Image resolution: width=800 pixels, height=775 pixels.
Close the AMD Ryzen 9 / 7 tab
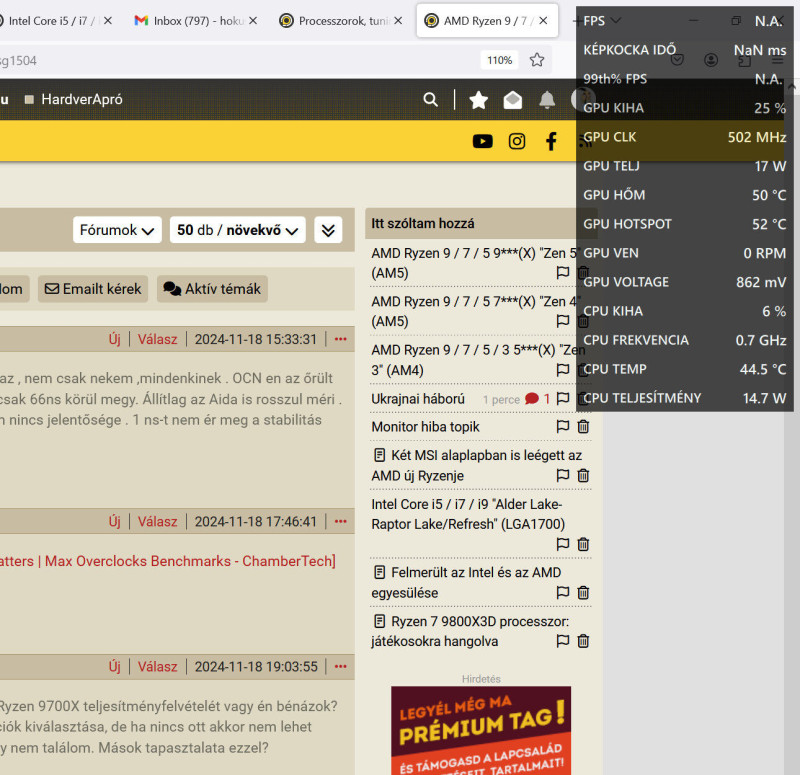point(543,20)
